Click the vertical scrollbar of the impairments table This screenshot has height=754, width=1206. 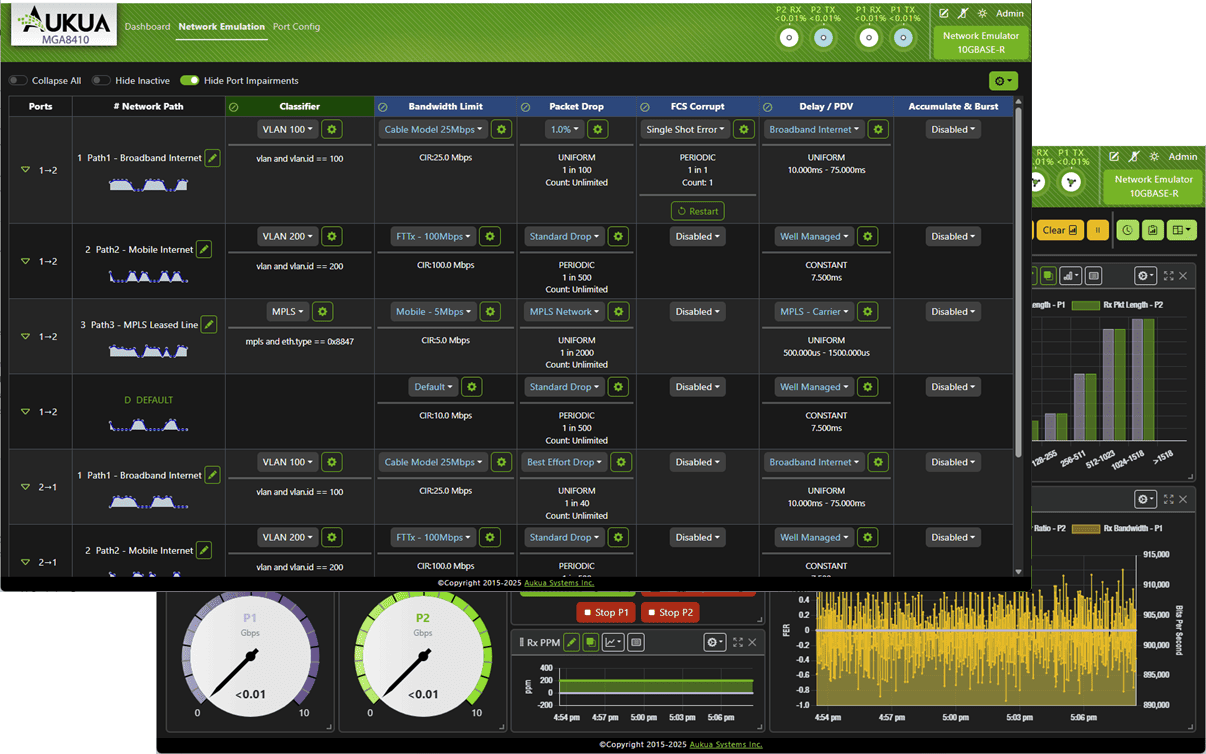click(x=1019, y=280)
